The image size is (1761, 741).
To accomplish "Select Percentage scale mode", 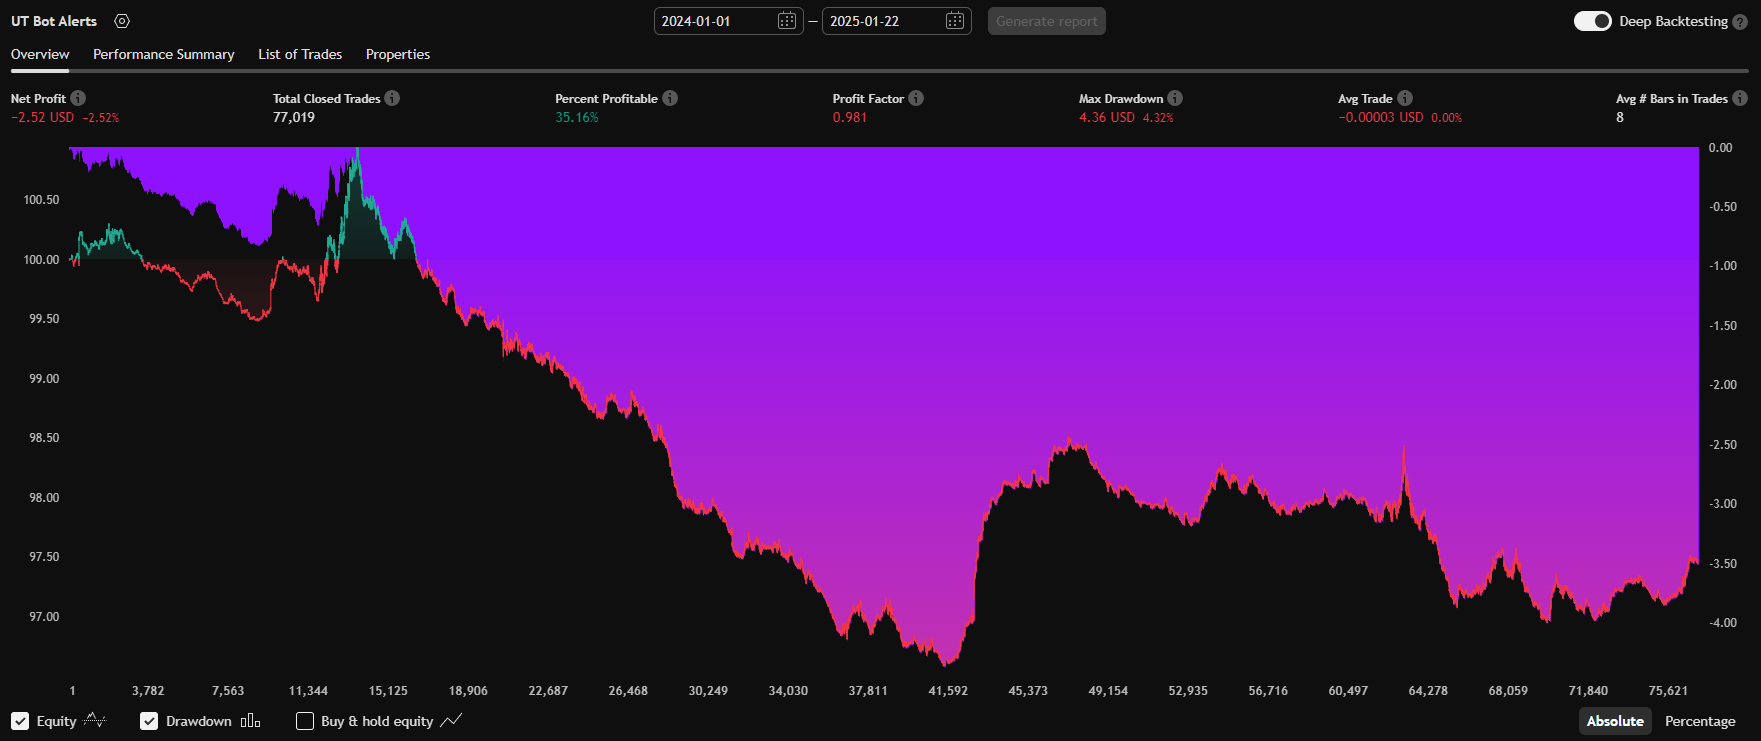I will point(1700,721).
